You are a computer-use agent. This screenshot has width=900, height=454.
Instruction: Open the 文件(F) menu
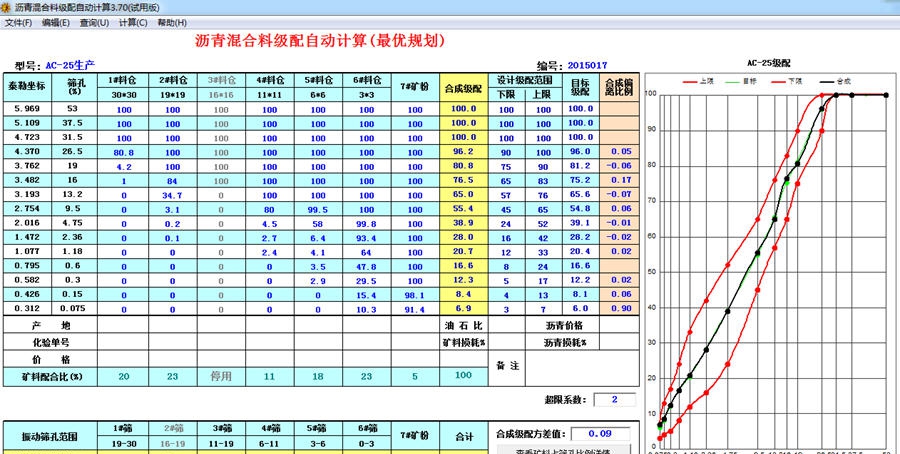pos(18,23)
